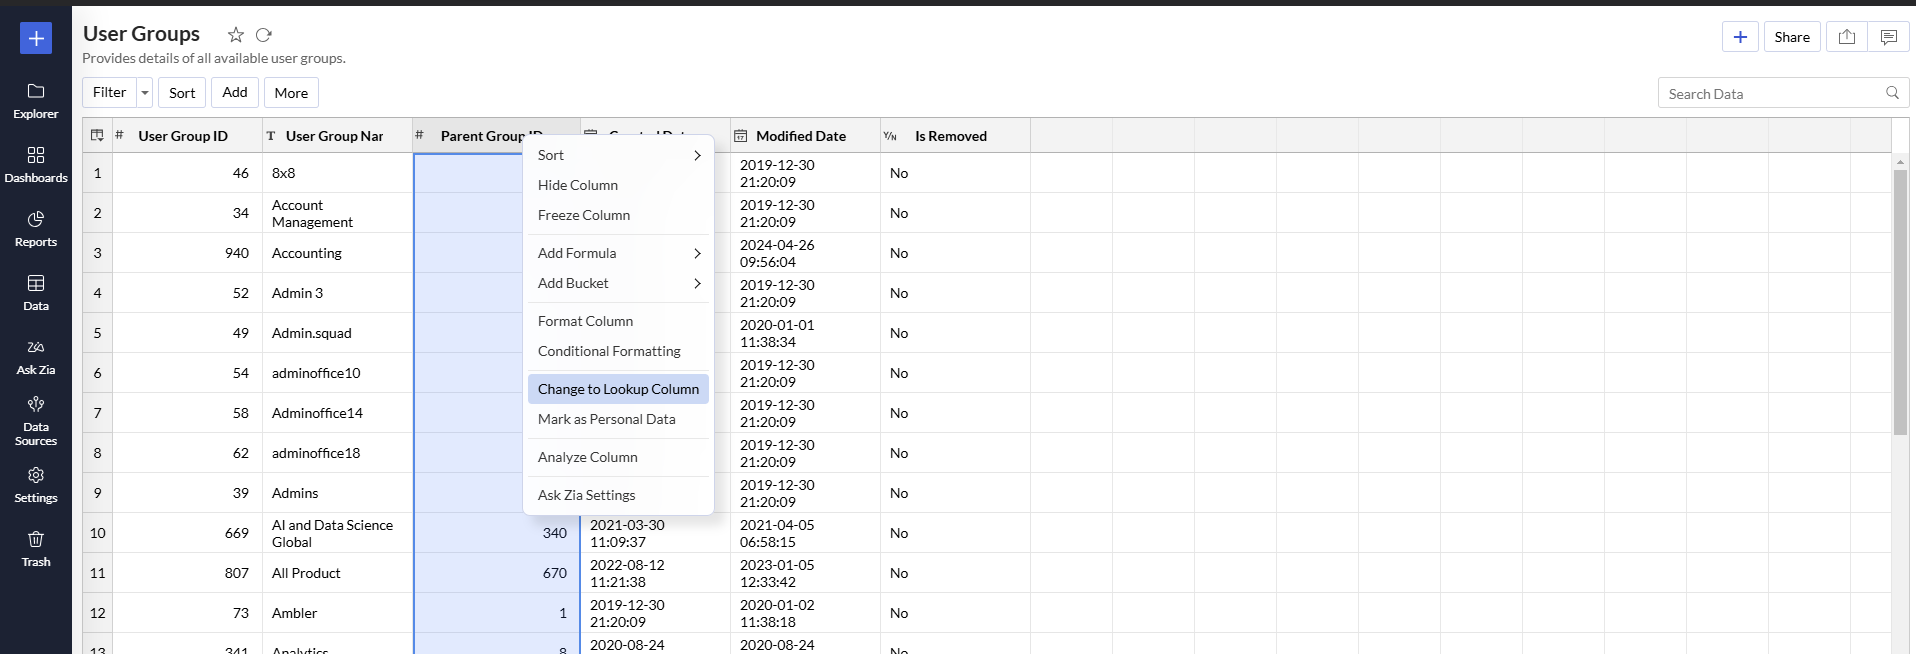Click the Search Data input field
Screen dimensions: 1916x654
(1772, 94)
